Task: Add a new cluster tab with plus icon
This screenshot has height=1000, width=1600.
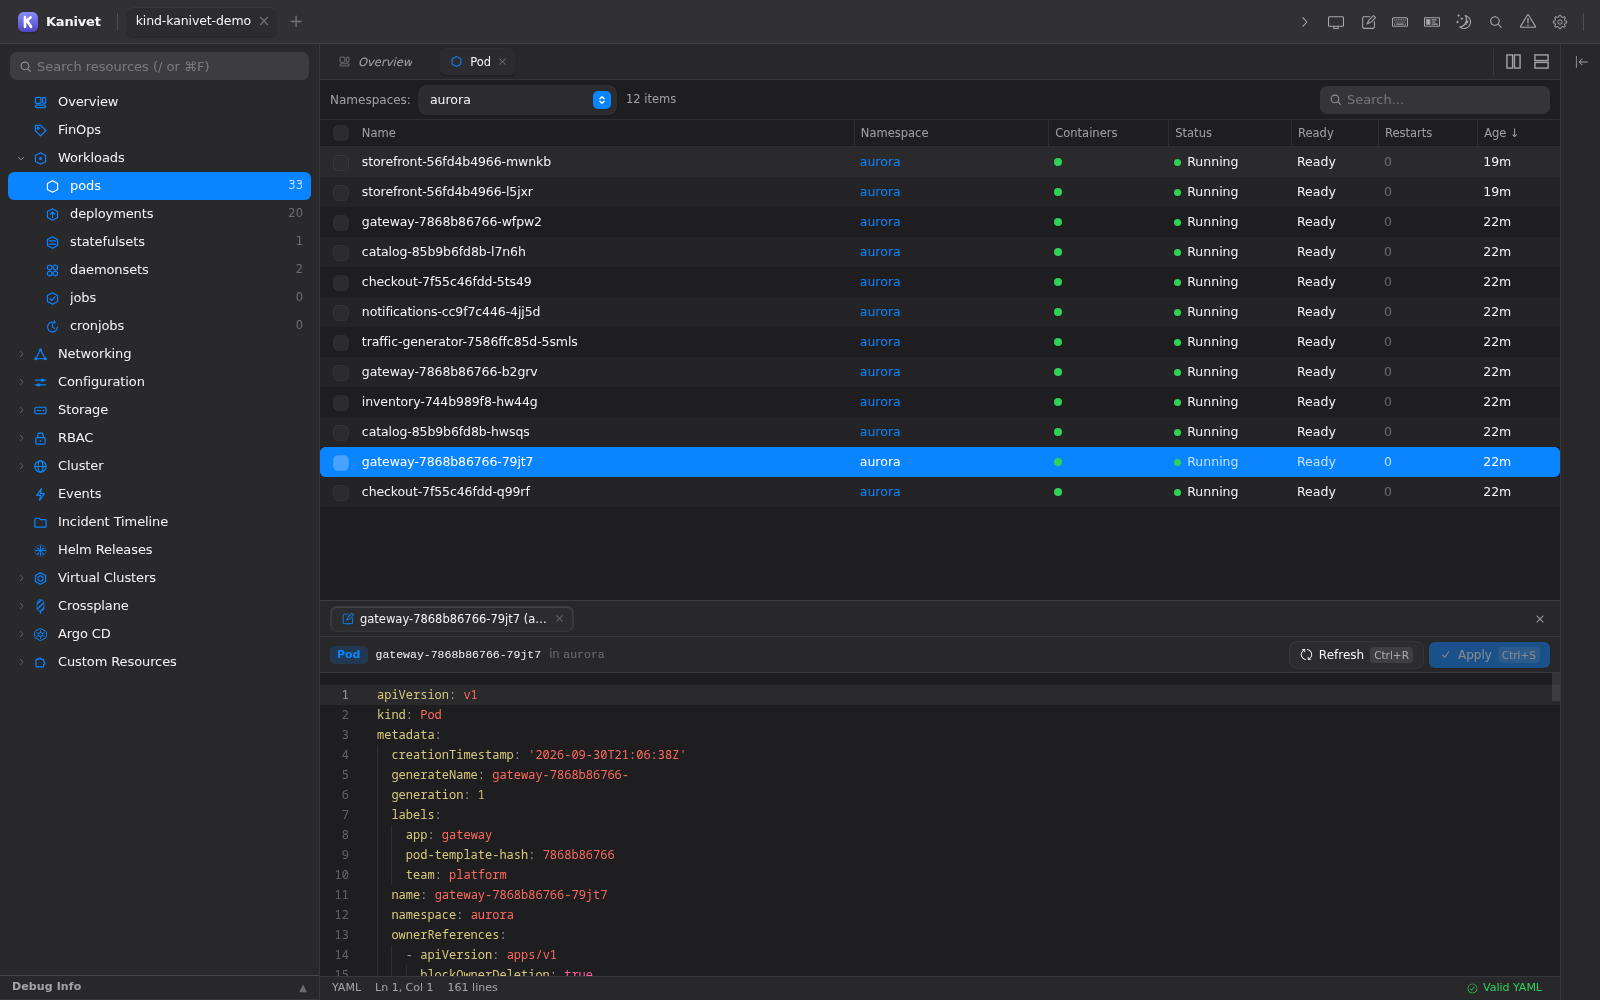Action: (x=296, y=21)
